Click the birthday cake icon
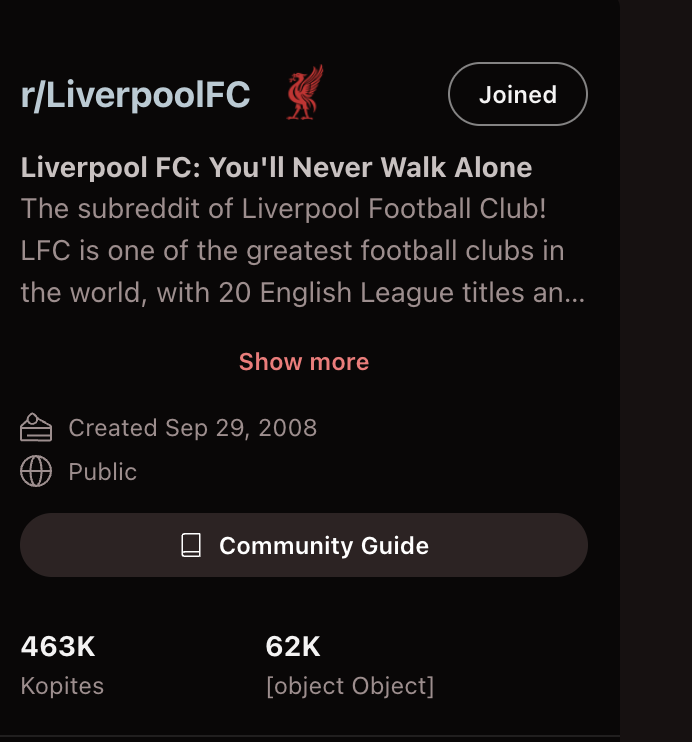The height and width of the screenshot is (742, 692). (36, 428)
